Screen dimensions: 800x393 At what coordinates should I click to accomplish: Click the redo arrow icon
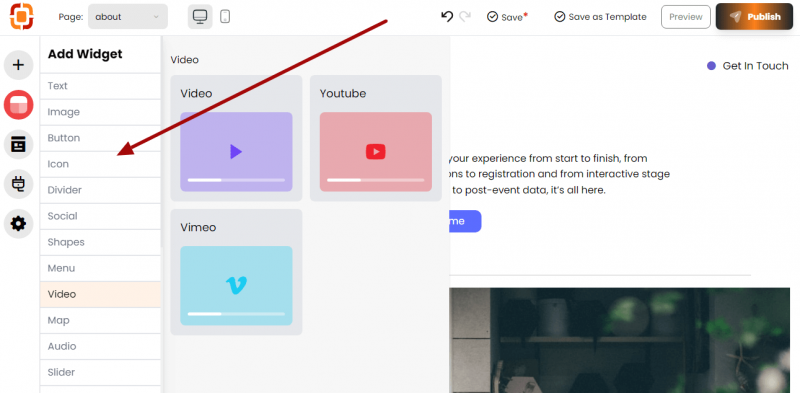pos(464,16)
